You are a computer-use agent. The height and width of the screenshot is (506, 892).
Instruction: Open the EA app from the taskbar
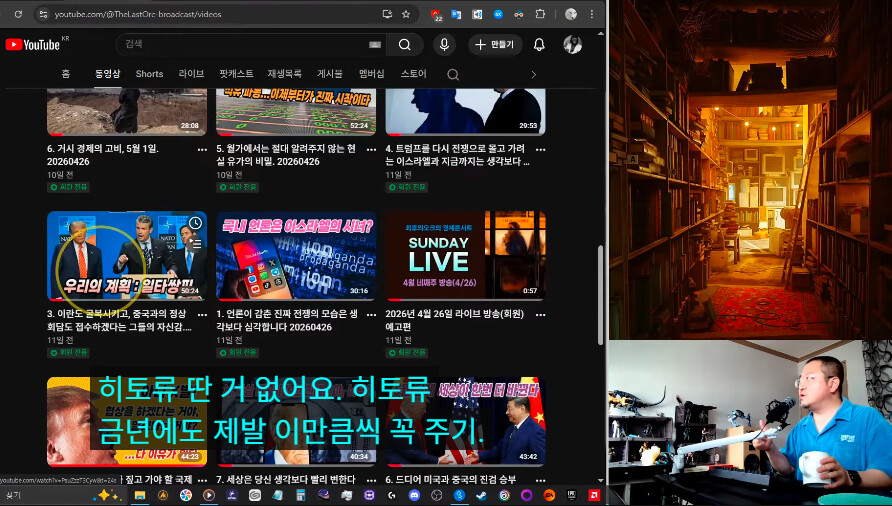click(549, 495)
